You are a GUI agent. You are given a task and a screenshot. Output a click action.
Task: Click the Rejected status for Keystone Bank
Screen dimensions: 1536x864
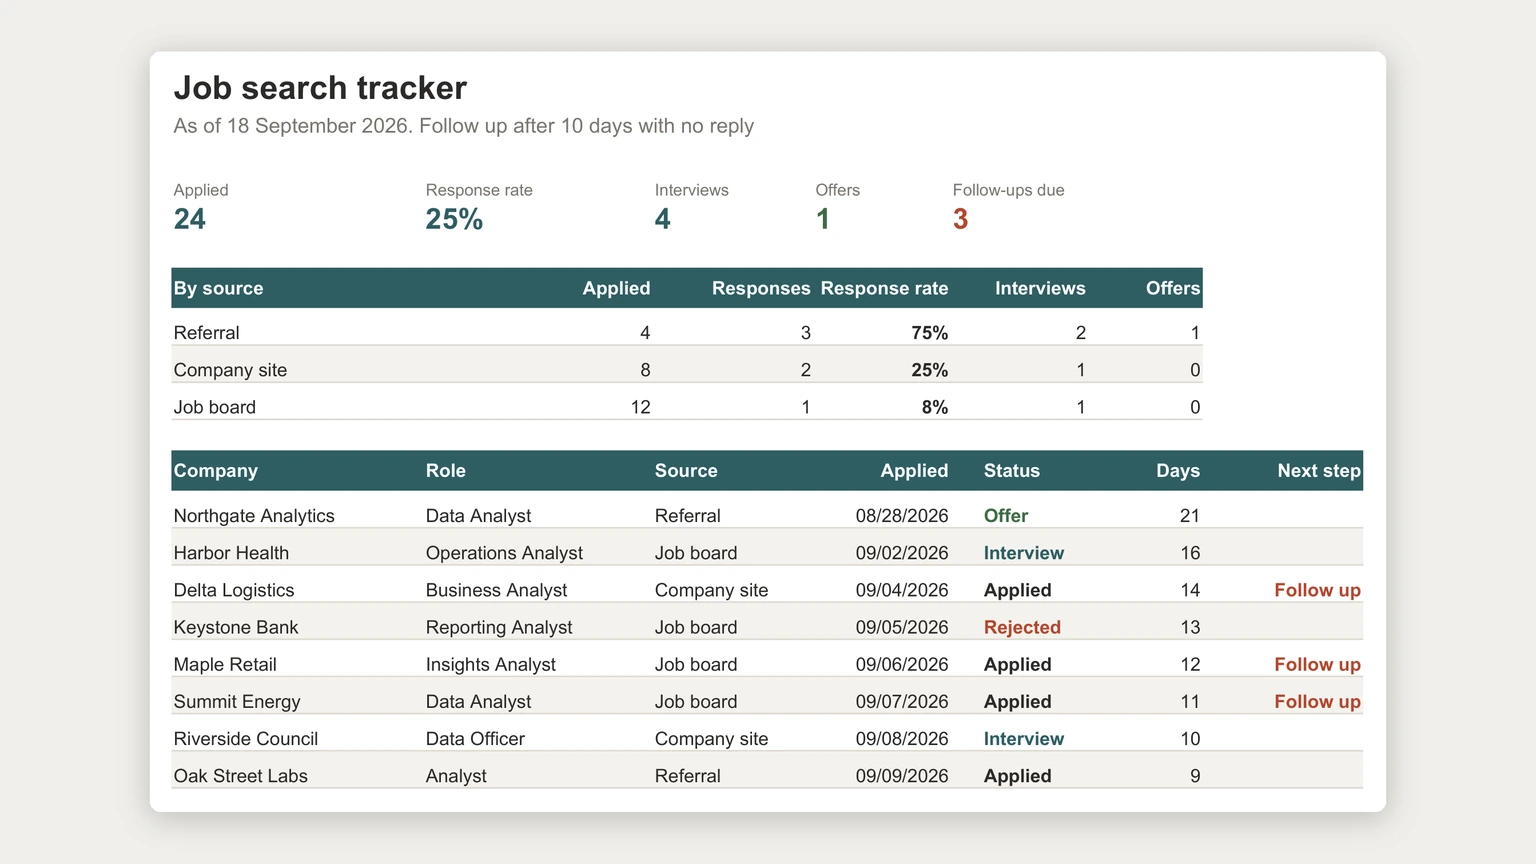tap(1022, 627)
